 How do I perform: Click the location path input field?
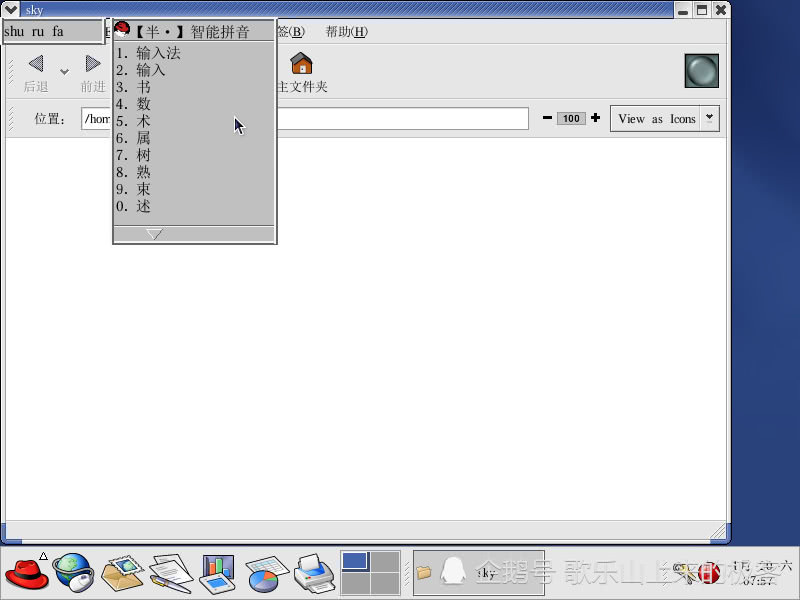click(305, 118)
